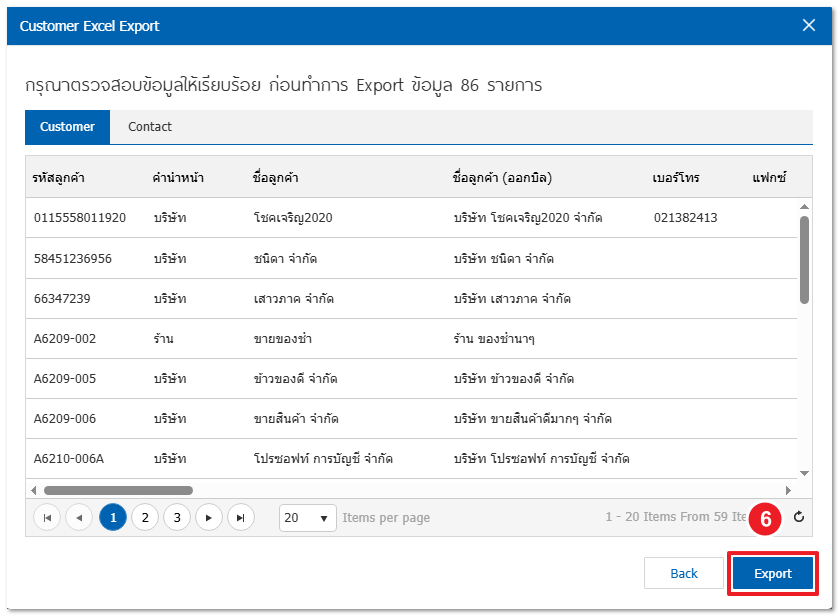Switch to the Contact tab
This screenshot has width=839, height=616.
pos(150,127)
